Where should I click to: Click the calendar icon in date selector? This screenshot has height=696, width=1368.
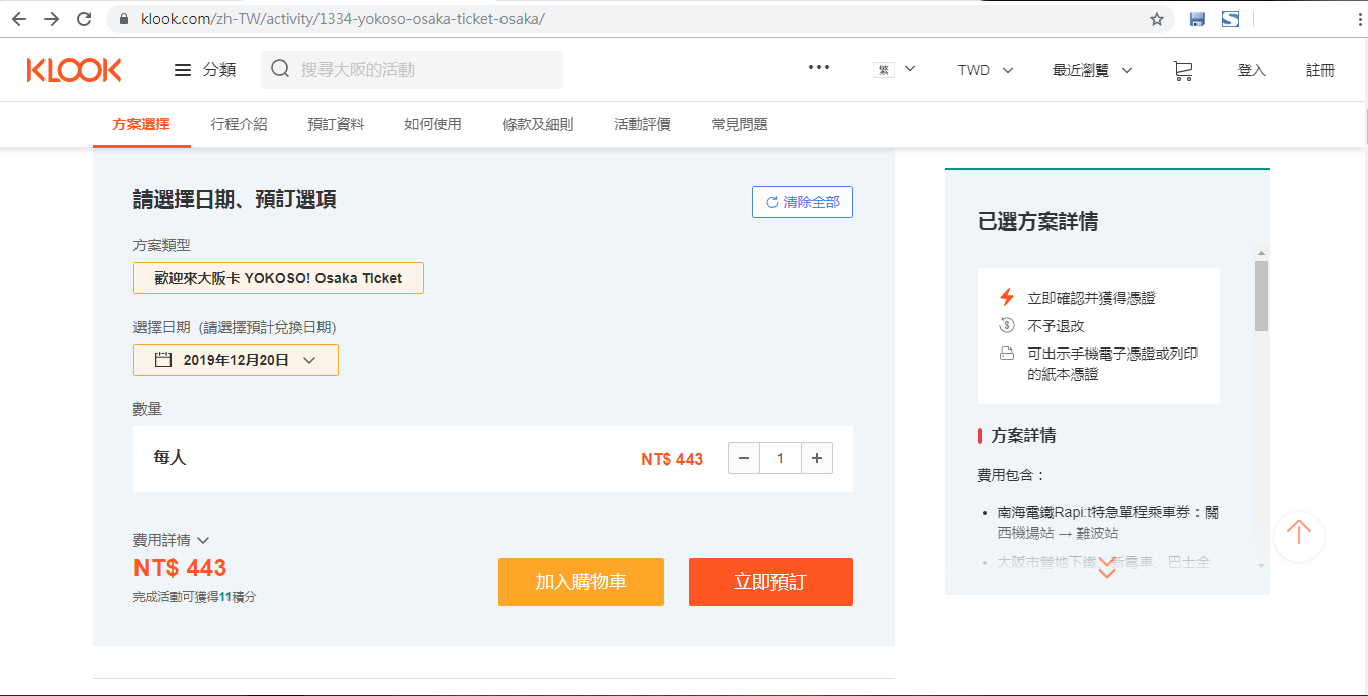163,360
